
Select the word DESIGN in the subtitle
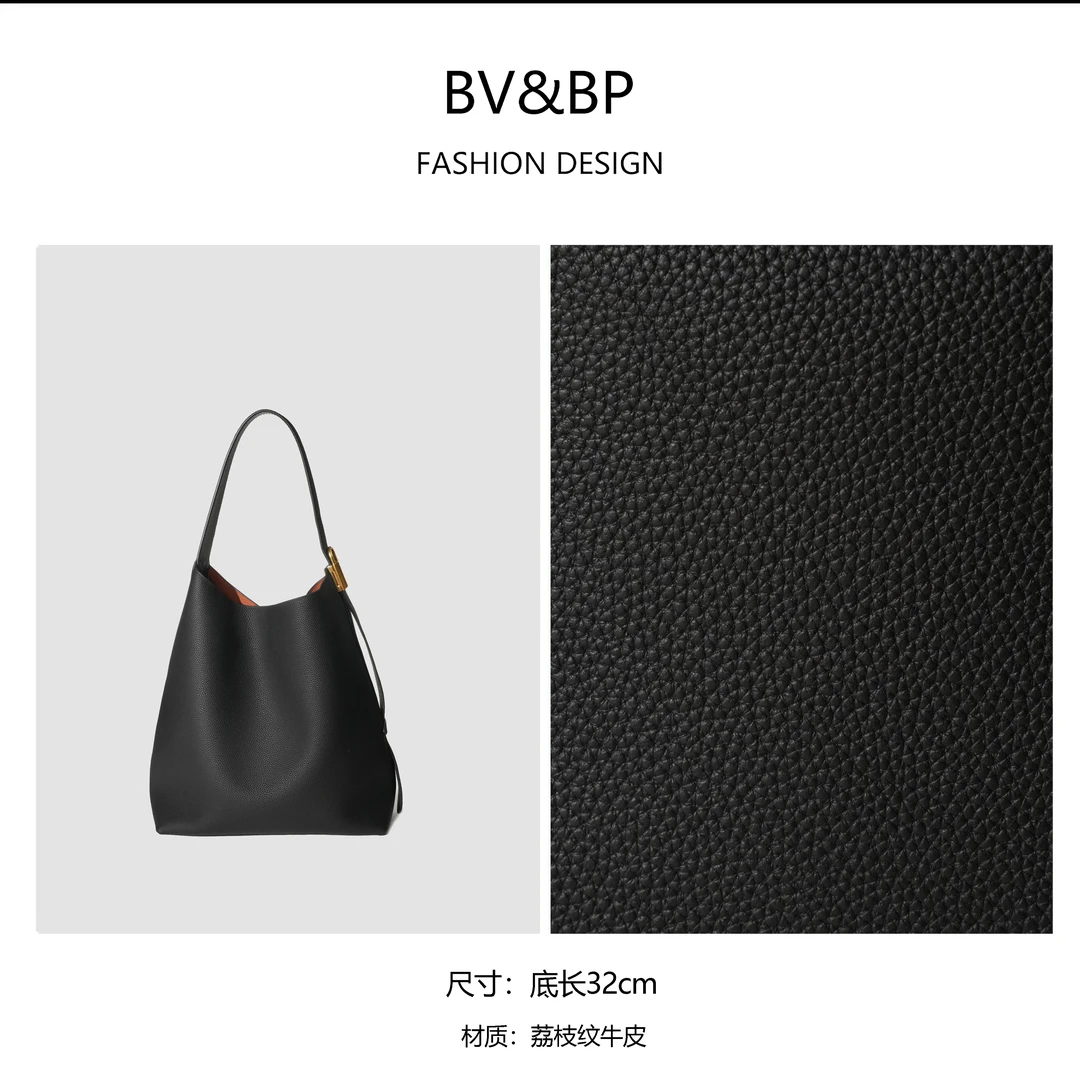(609, 164)
